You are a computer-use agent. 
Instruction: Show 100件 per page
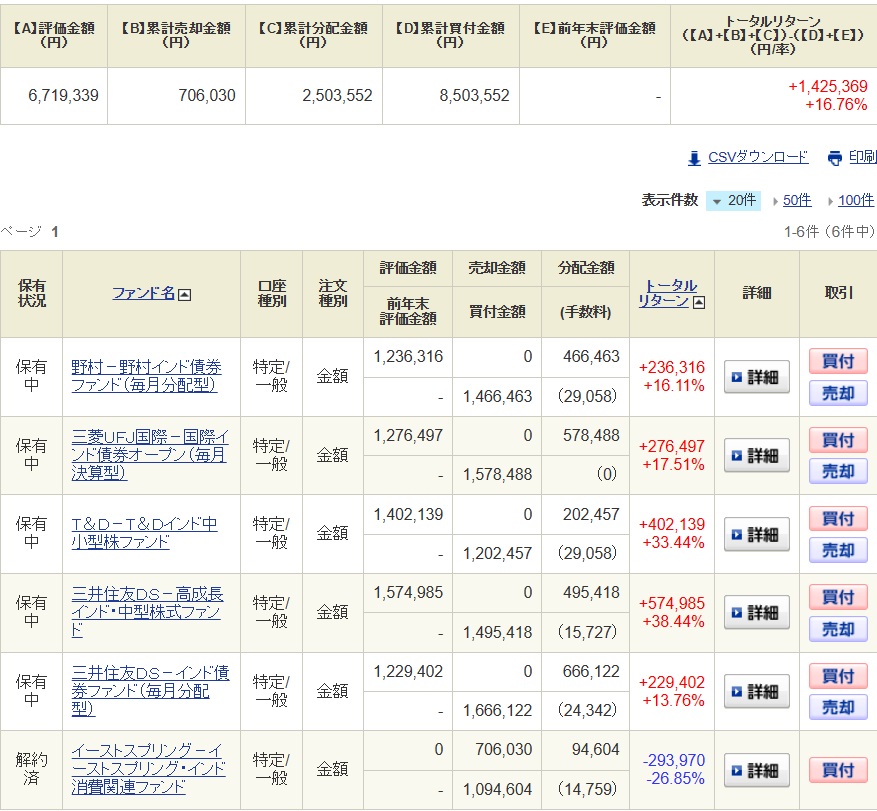tap(855, 200)
